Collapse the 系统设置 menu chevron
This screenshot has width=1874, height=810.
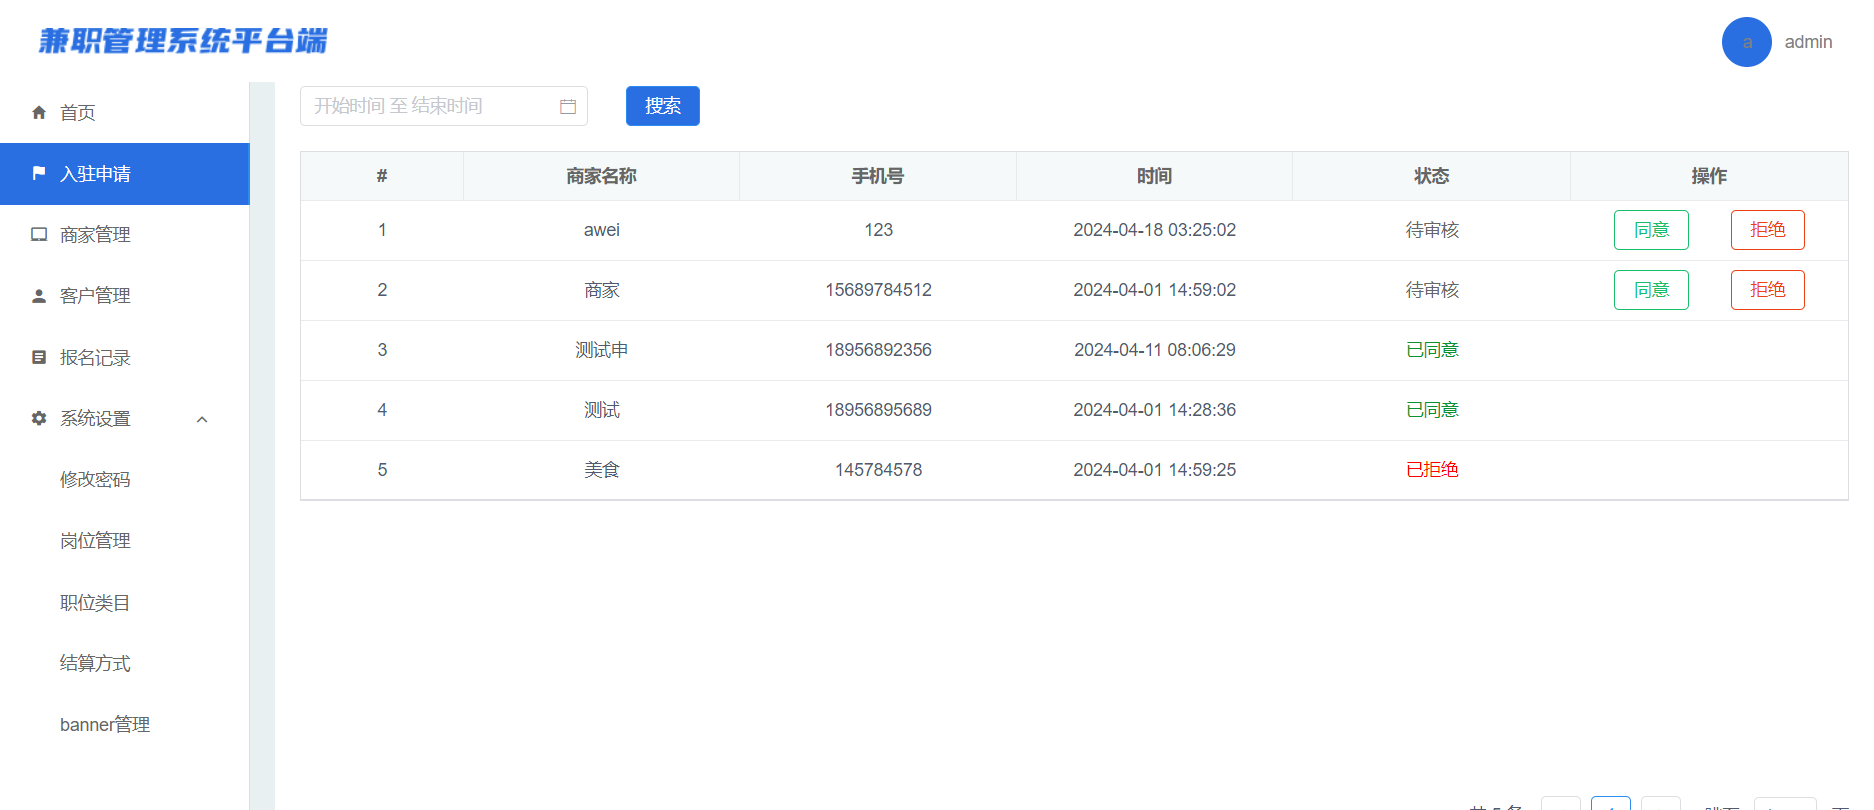(202, 419)
